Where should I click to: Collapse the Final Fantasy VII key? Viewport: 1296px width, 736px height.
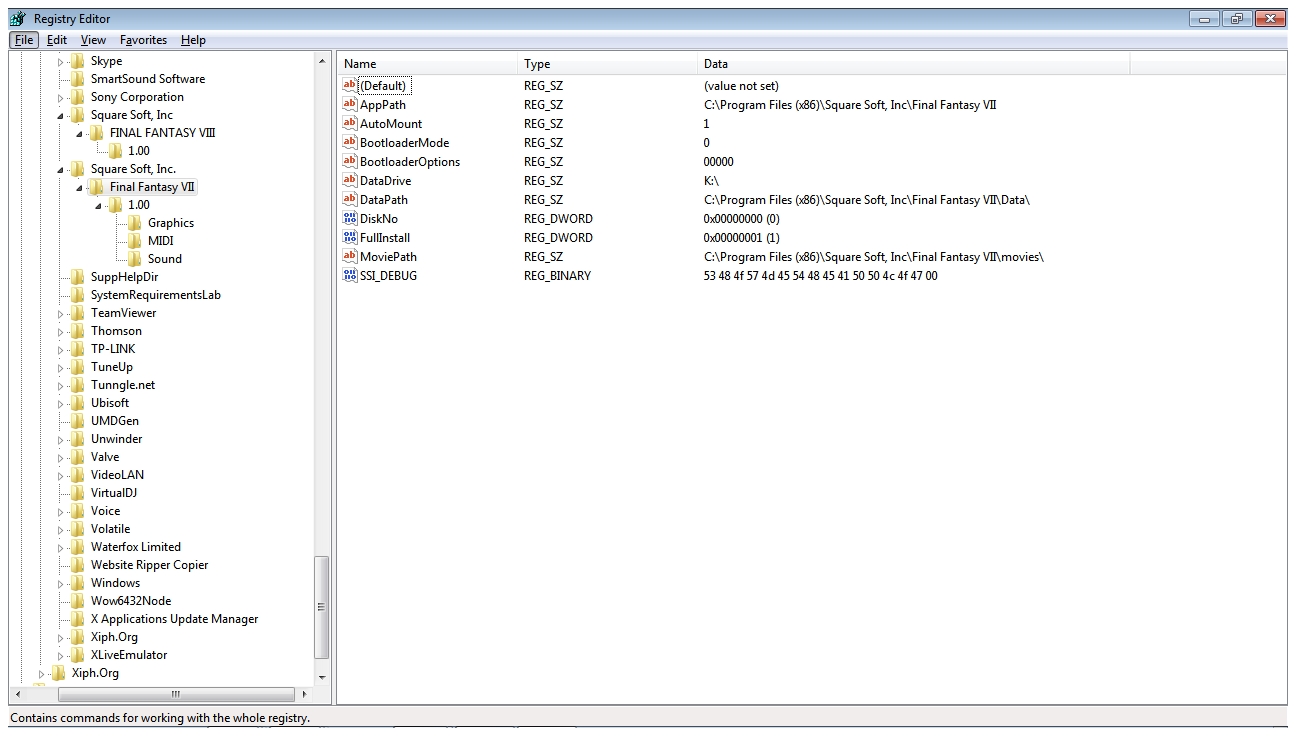[x=80, y=188]
